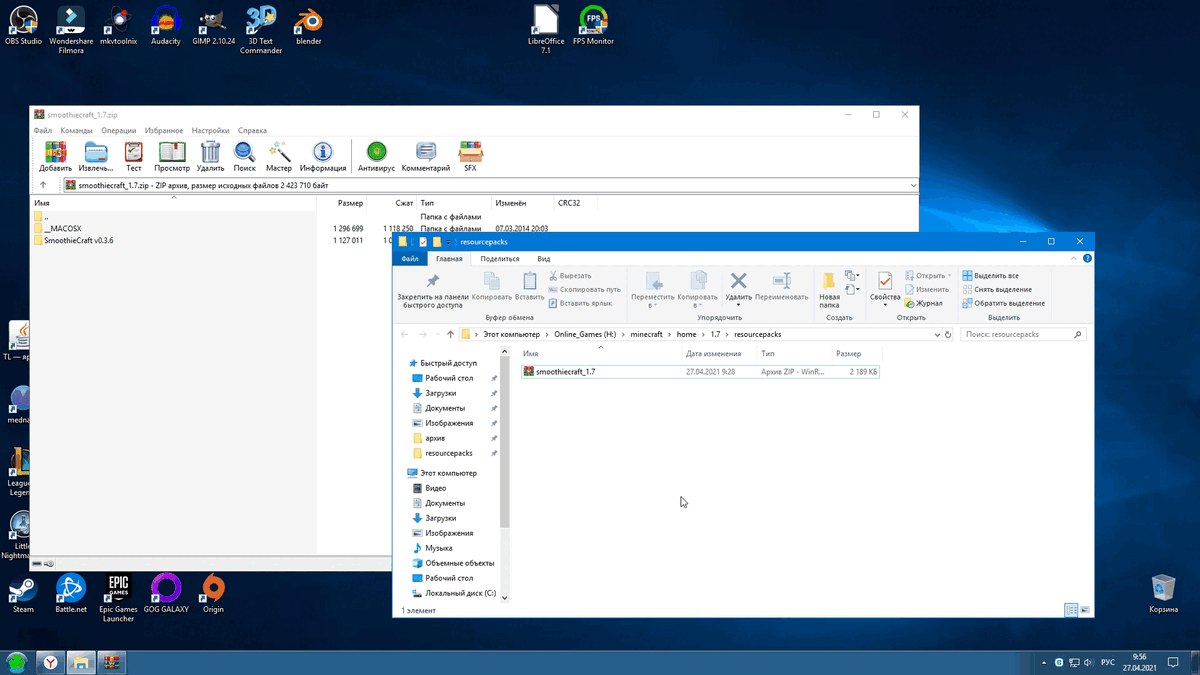Click the Извлечь icon in WinRAR toolbar
This screenshot has width=1200, height=675.
[96, 156]
